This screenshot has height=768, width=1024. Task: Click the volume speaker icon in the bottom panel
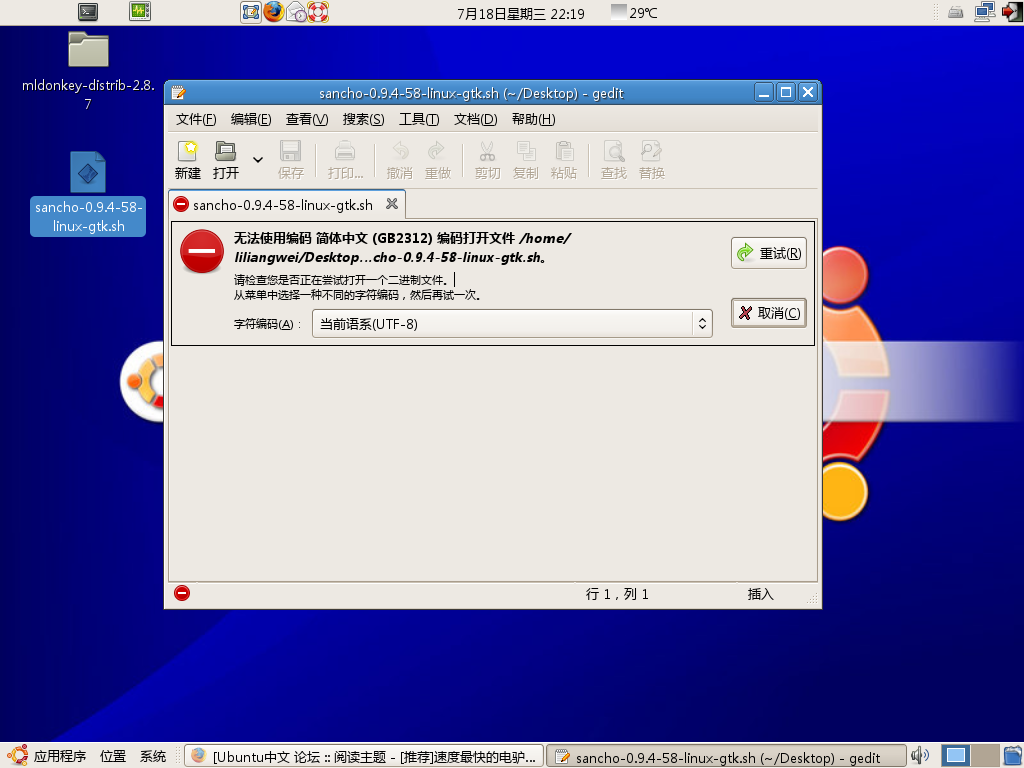pos(920,756)
